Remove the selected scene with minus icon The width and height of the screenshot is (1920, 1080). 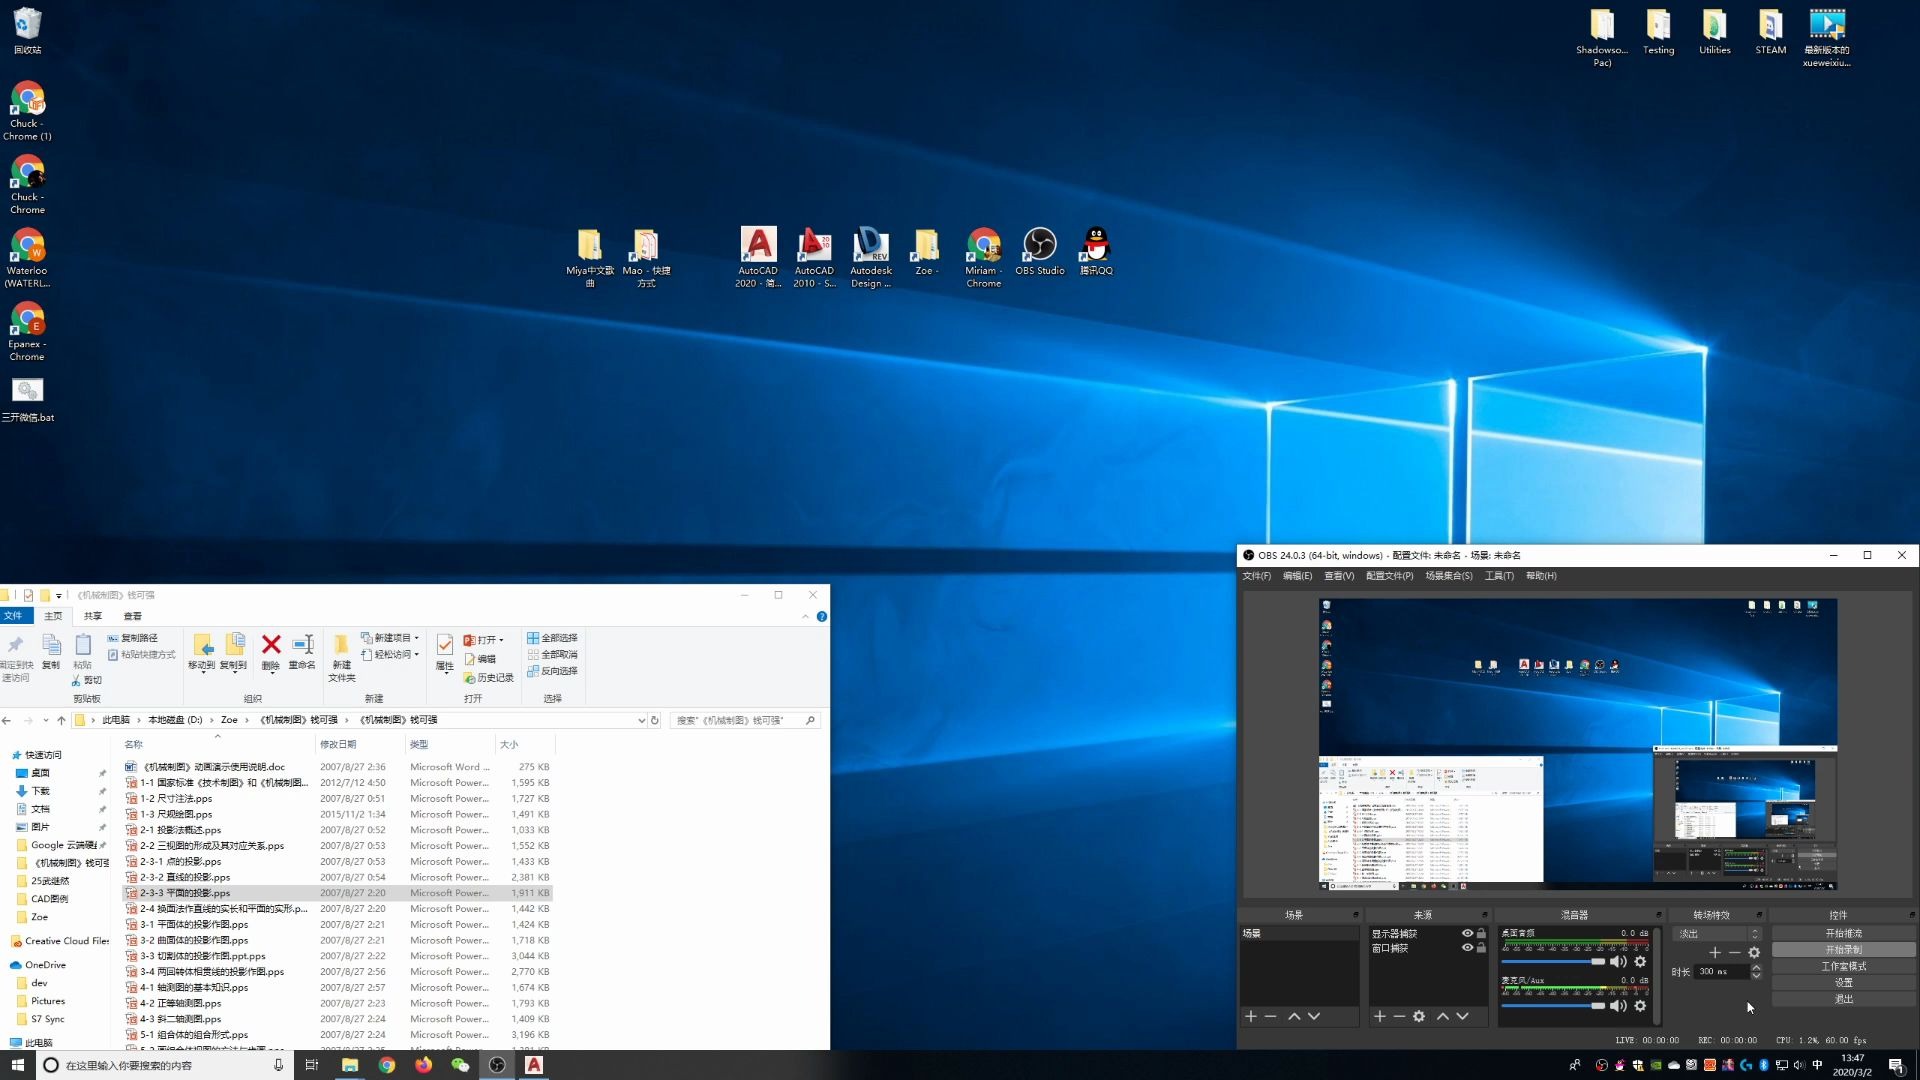1270,1016
